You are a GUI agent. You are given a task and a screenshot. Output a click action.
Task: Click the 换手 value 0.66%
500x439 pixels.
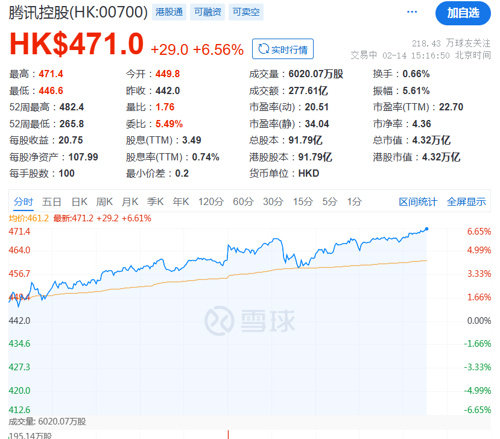coord(416,74)
